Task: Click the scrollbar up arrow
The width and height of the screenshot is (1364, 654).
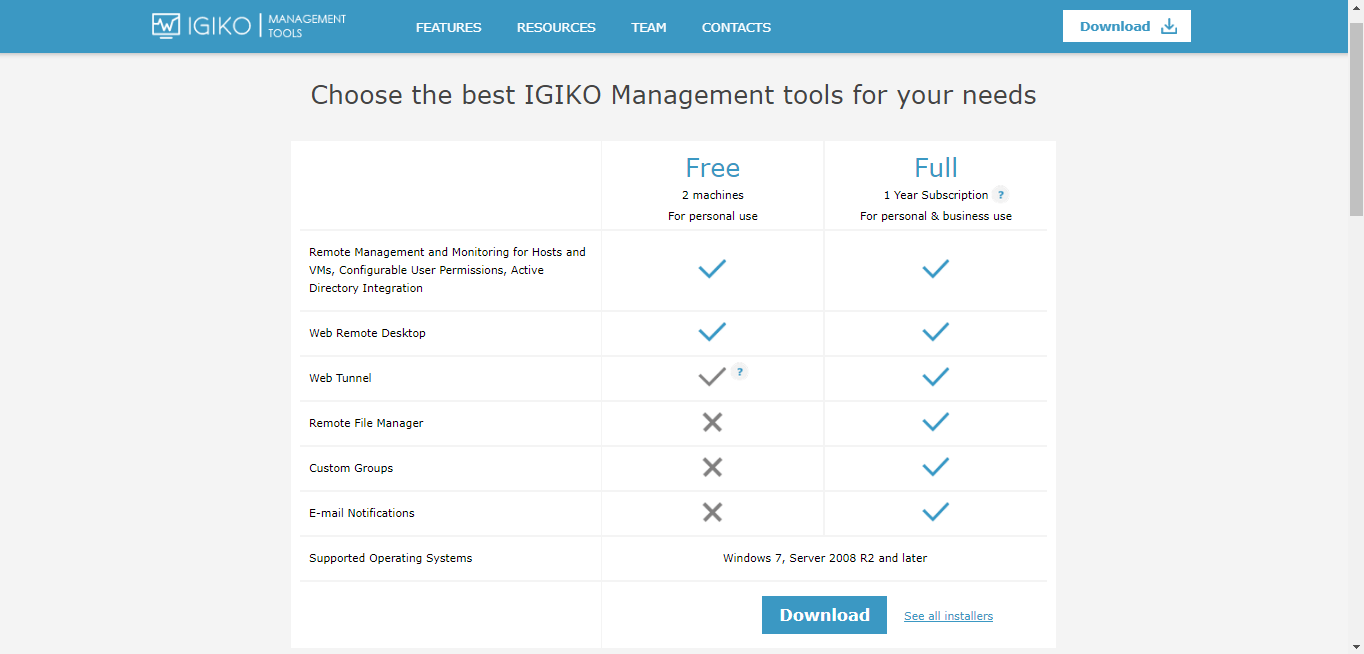Action: click(1356, 8)
